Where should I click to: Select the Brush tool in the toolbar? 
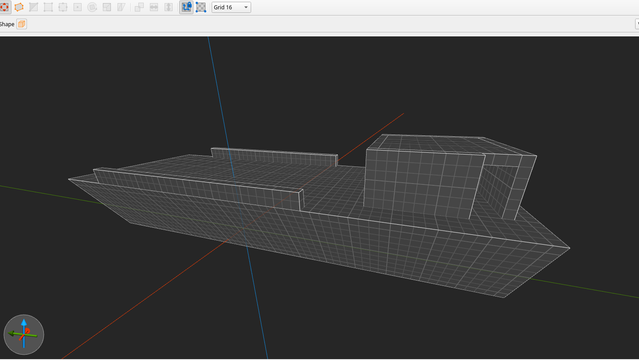tap(4, 7)
